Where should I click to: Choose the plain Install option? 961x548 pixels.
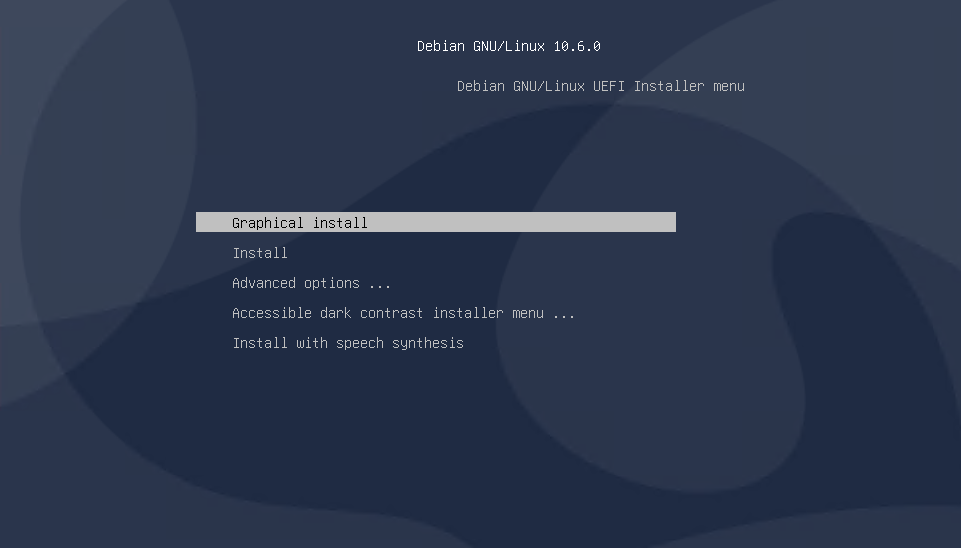tap(260, 253)
